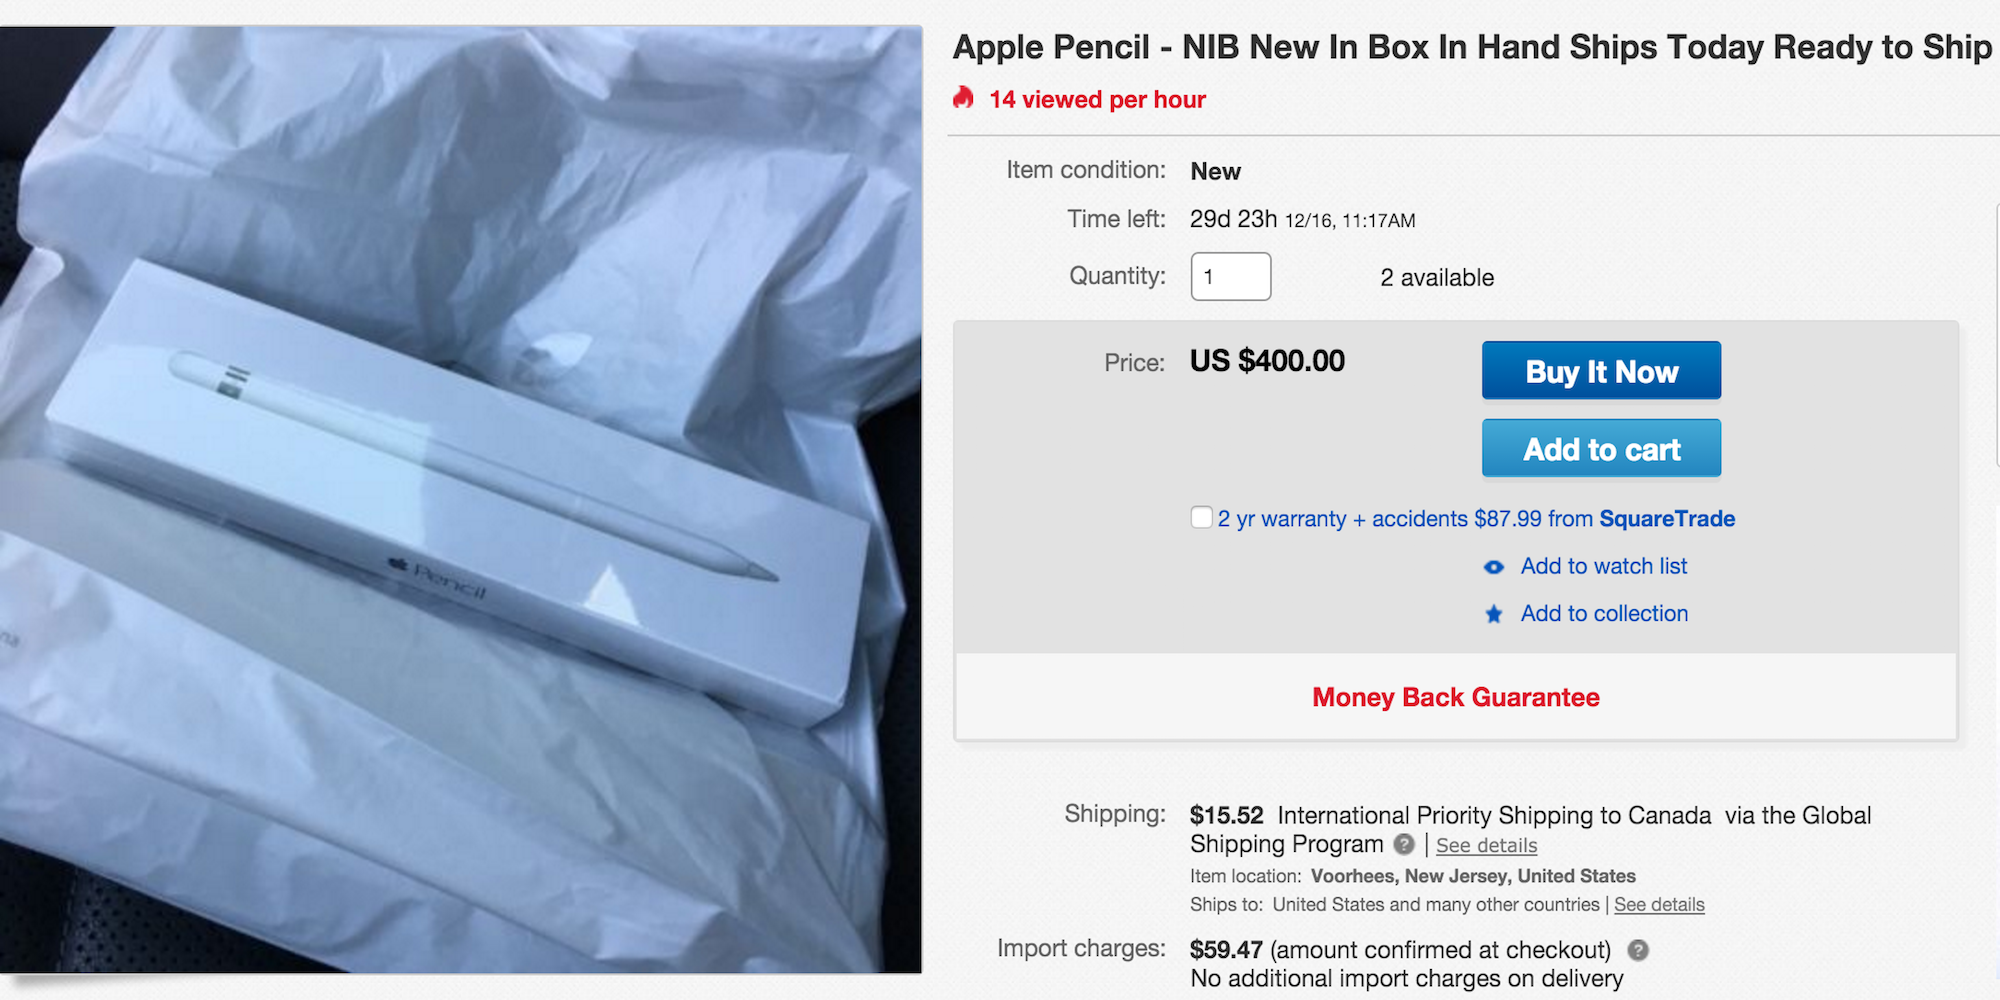Click See details for Global Shipping Program
2000x1000 pixels.
[x=1486, y=846]
